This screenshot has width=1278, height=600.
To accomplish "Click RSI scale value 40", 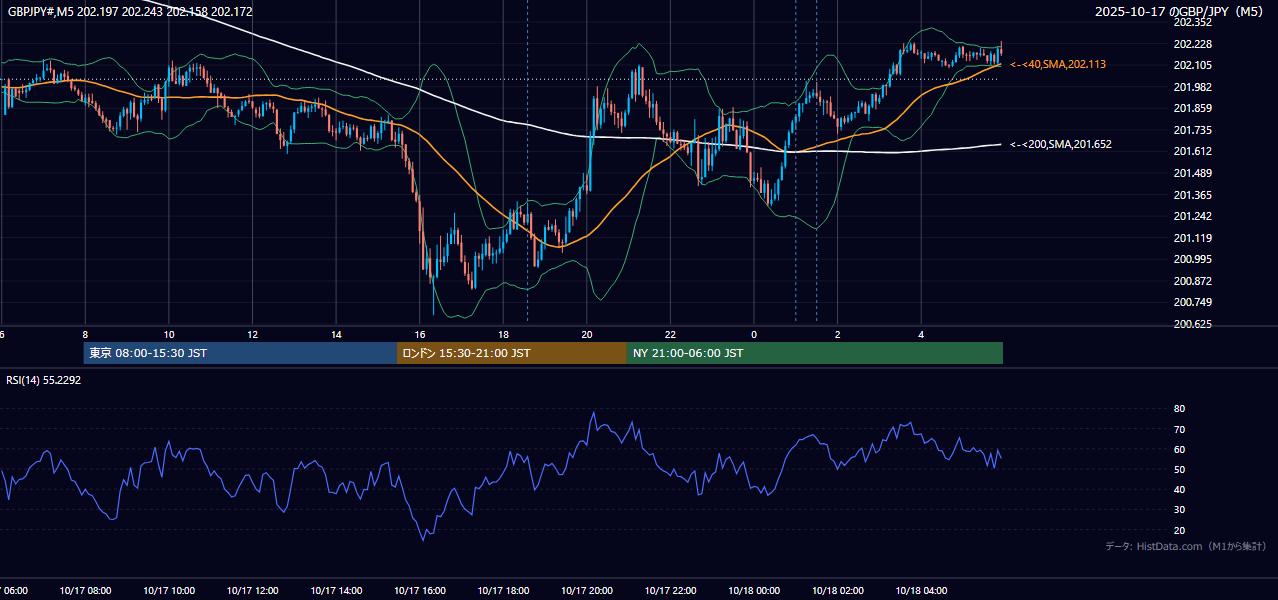I will coord(1179,489).
